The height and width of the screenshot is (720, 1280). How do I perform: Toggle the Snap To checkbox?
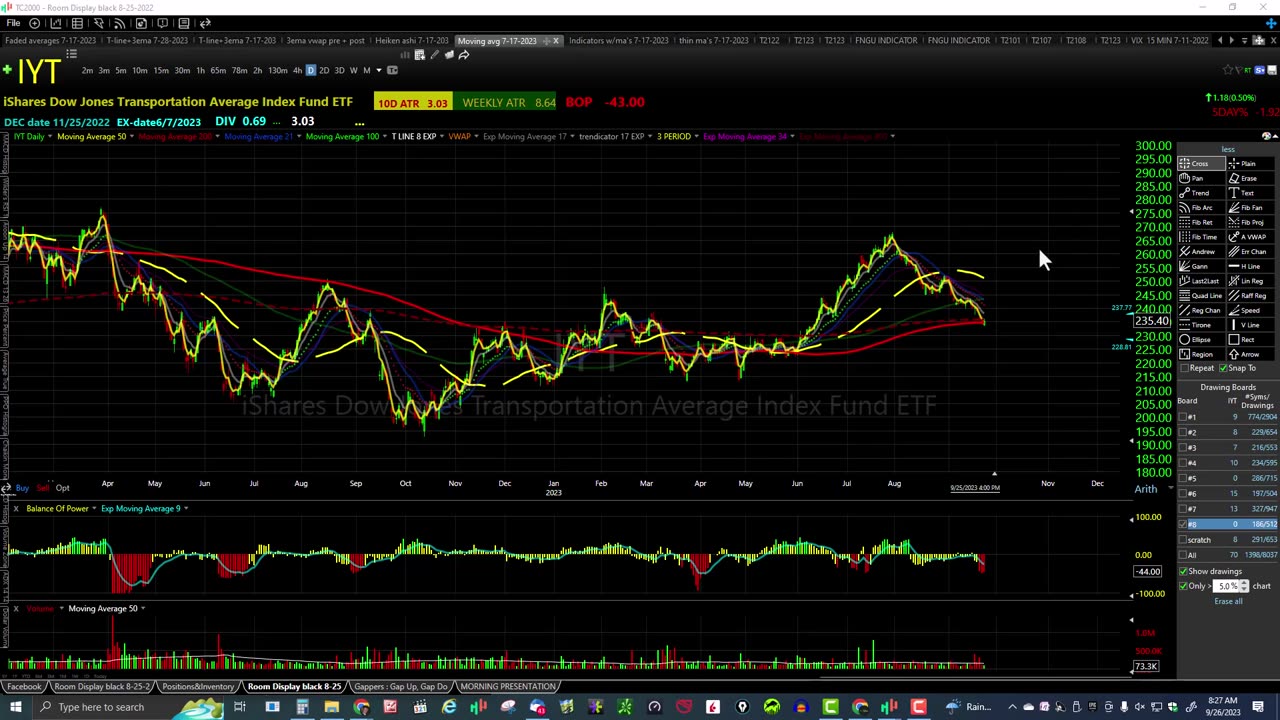pos(1223,368)
